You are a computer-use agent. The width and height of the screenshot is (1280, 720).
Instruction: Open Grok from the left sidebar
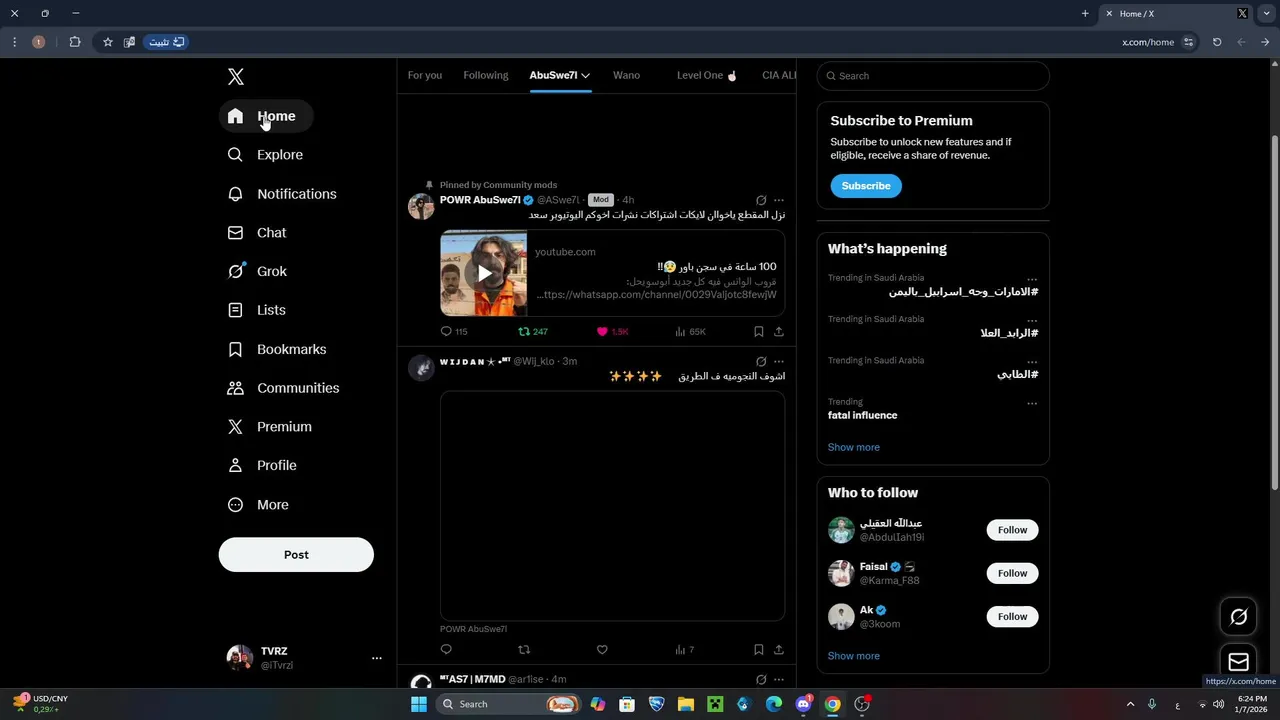[x=257, y=271]
